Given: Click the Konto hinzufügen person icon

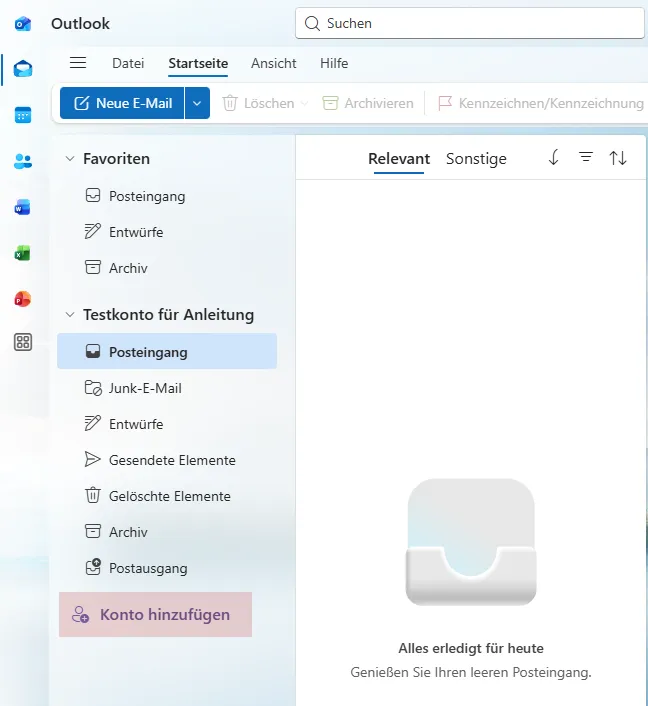Looking at the screenshot, I should coord(81,615).
